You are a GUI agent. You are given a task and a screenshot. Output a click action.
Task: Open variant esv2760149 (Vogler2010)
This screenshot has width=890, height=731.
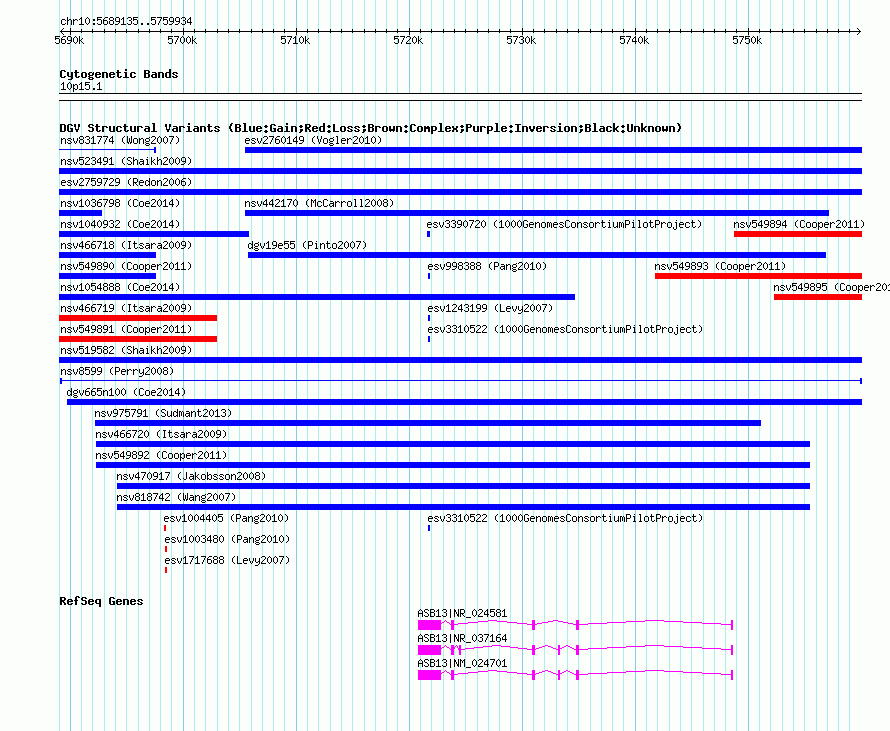pyautogui.click(x=313, y=140)
